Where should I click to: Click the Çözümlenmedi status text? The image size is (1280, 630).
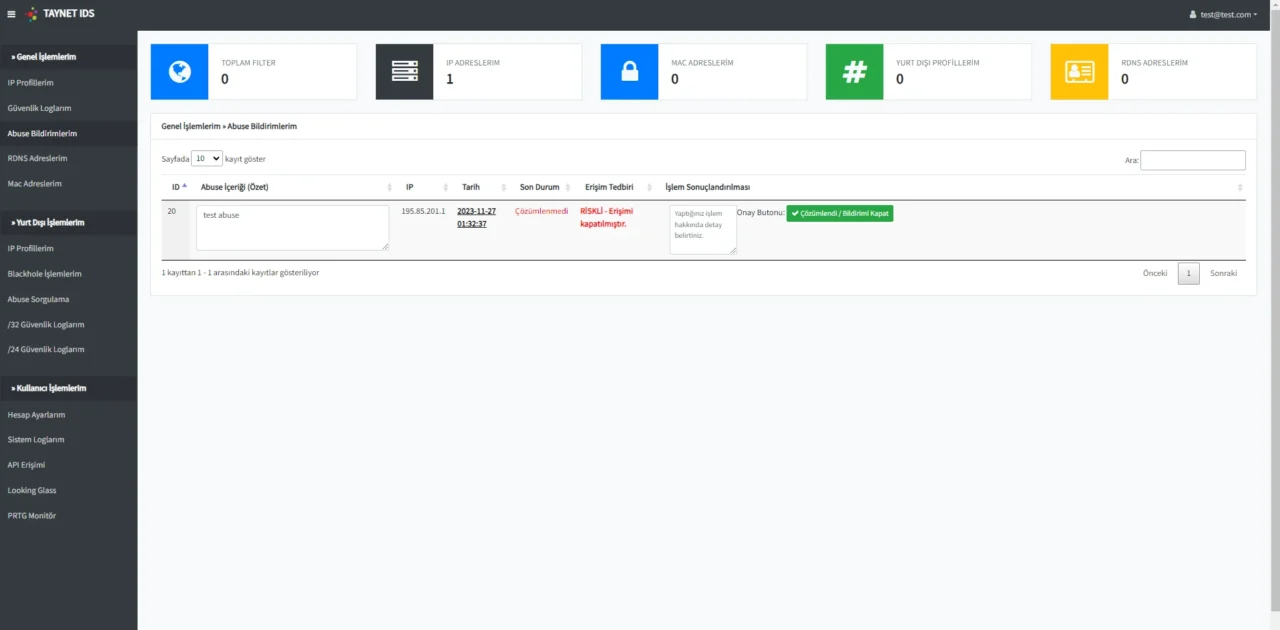pyautogui.click(x=542, y=211)
